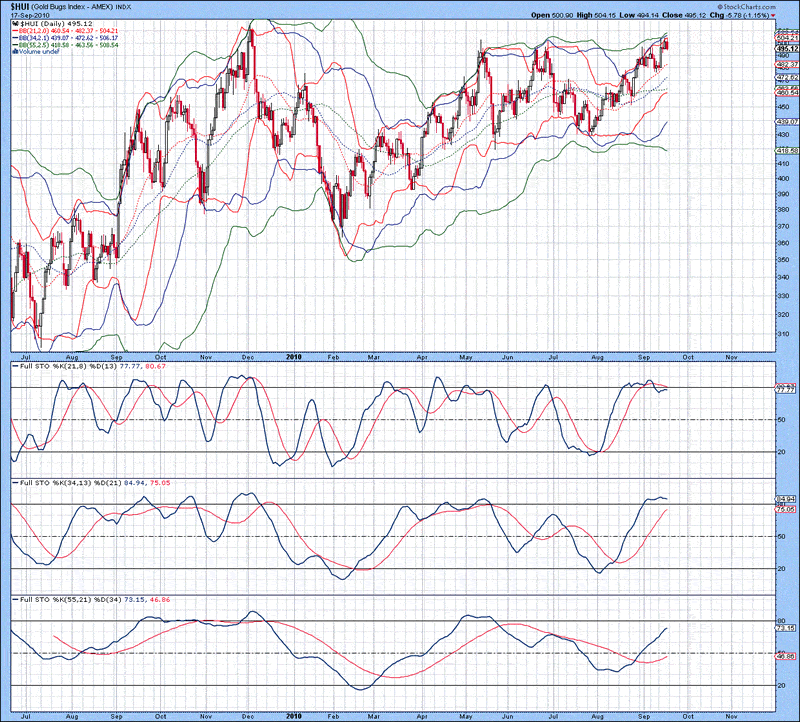Click the 495.12 current price label on axis

(x=785, y=48)
